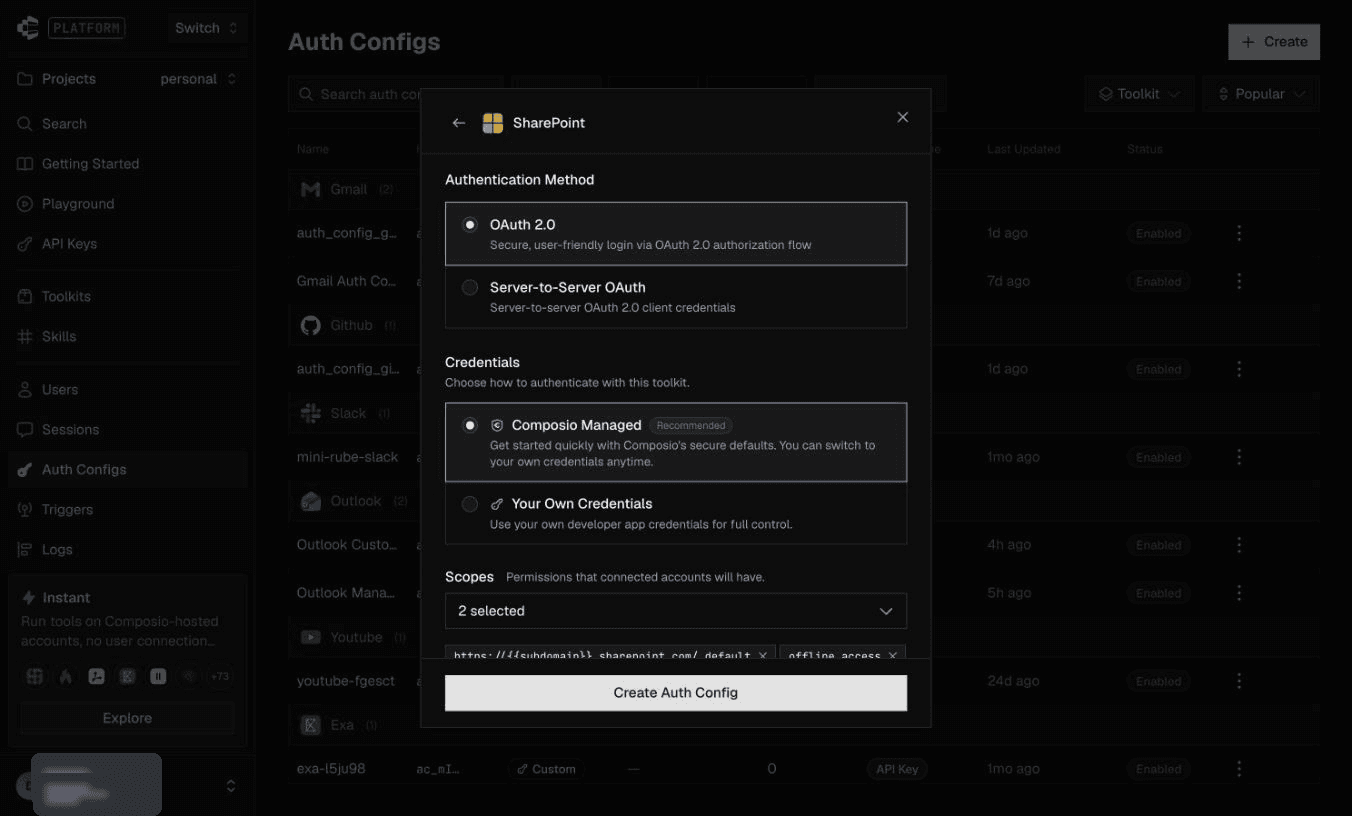Click the Logs sidebar icon
The height and width of the screenshot is (816, 1352).
point(25,550)
